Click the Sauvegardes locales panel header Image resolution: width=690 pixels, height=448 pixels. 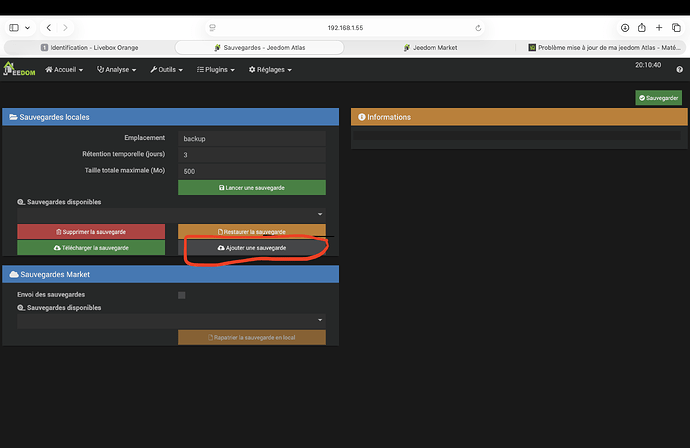(171, 117)
